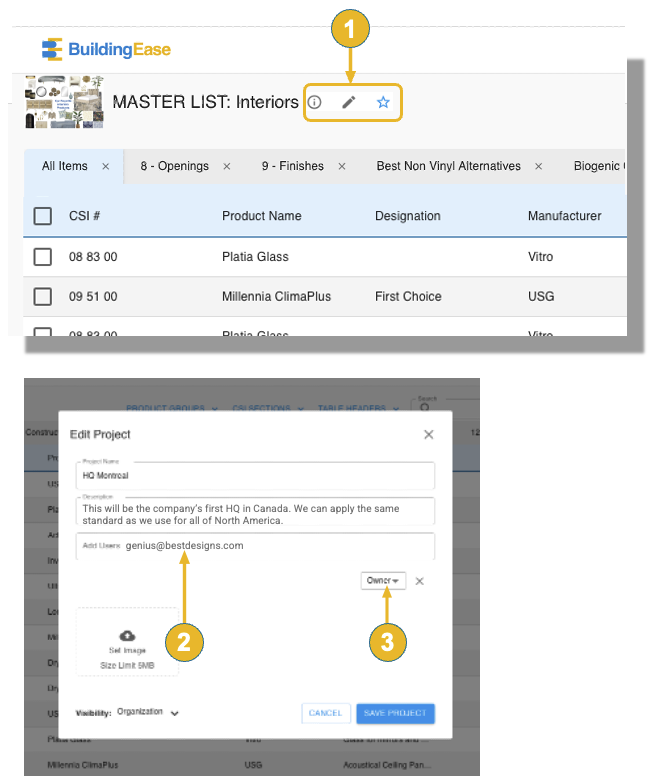Click the Set Image upload cloud icon

128,636
